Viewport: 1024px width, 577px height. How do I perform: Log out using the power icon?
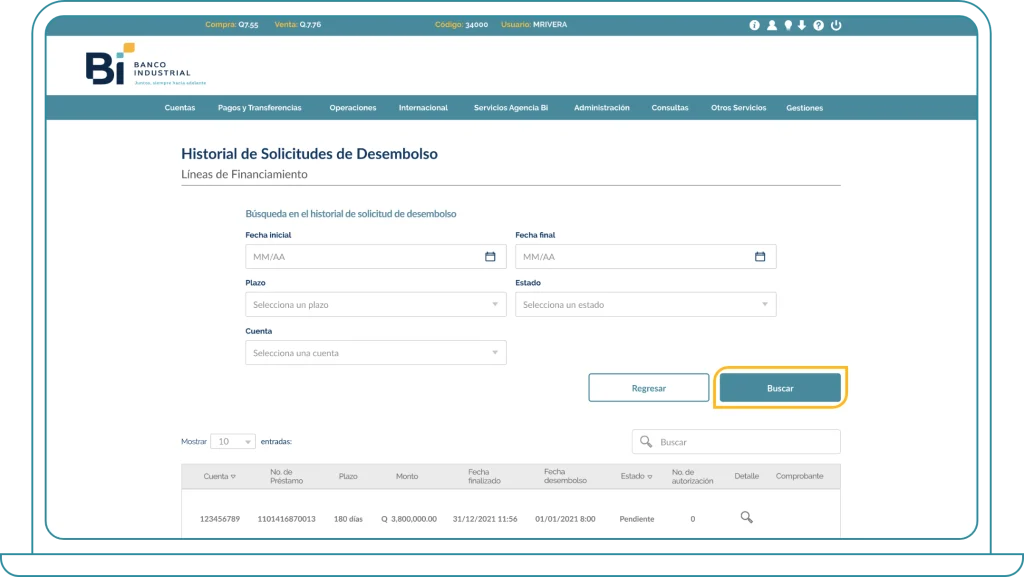836,25
